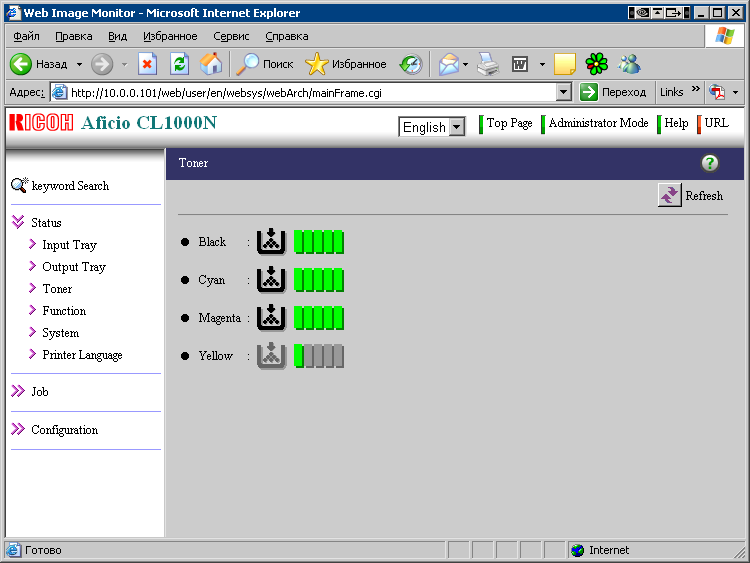The width and height of the screenshot is (750, 563).
Task: Click the Cyan toner level bar
Action: 319,280
